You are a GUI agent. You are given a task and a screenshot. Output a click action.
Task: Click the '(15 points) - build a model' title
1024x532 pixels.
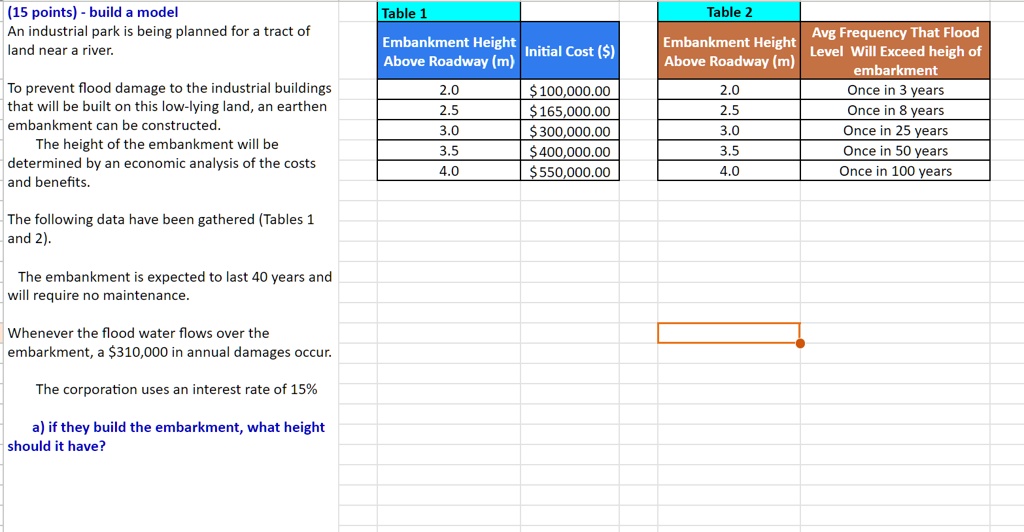tap(93, 12)
